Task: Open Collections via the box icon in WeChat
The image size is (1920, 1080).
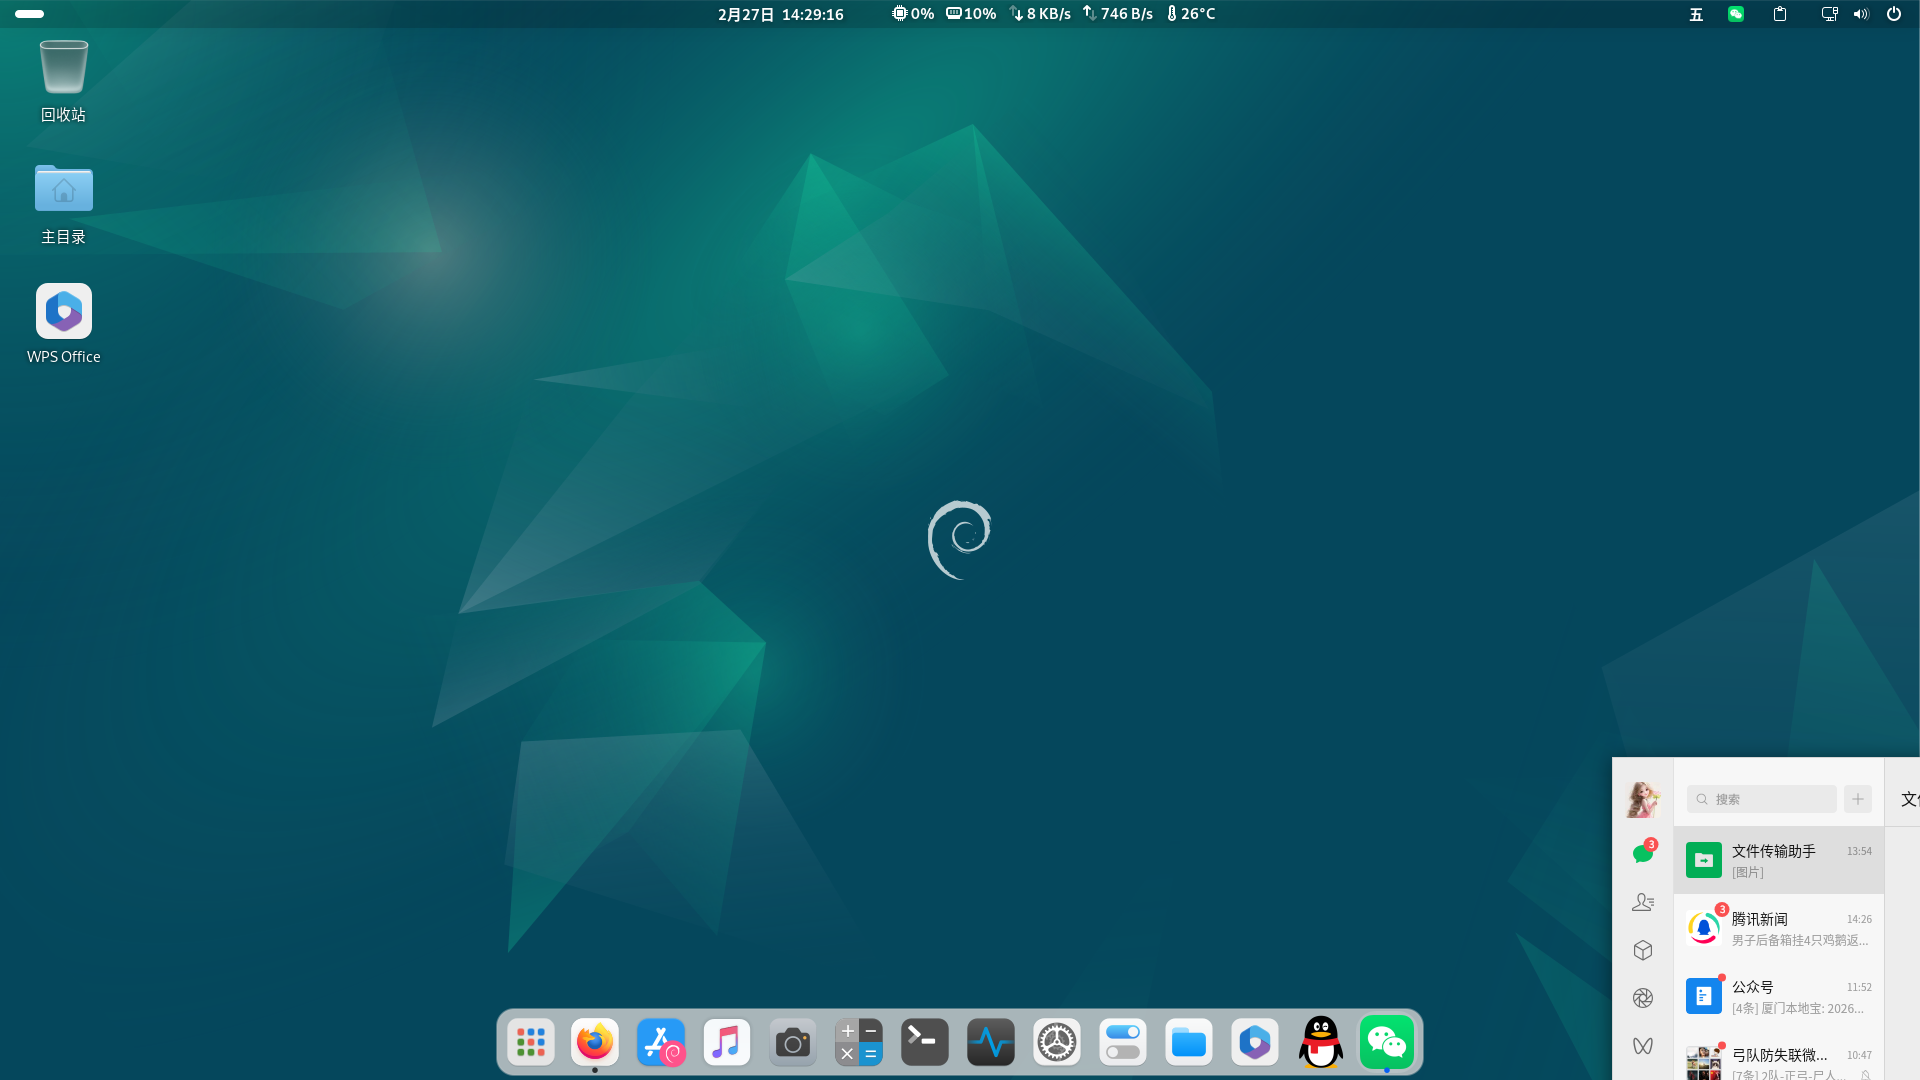Action: tap(1643, 950)
